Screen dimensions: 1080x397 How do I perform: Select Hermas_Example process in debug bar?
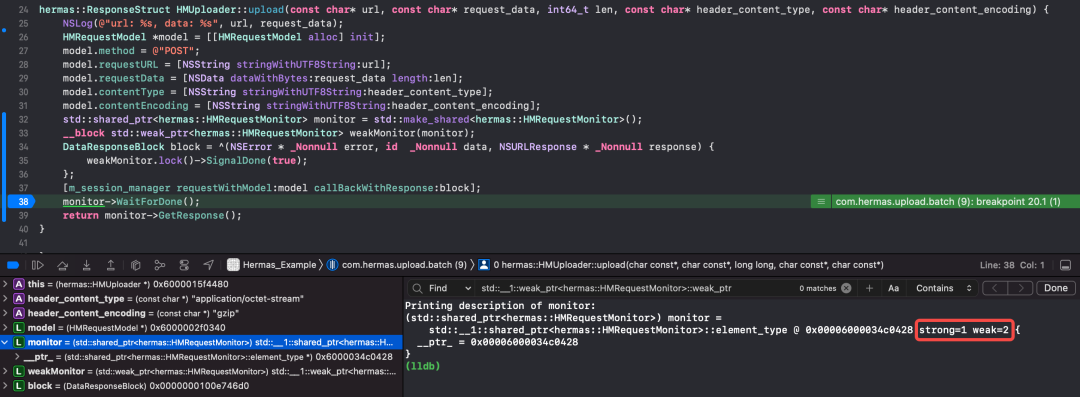point(271,265)
